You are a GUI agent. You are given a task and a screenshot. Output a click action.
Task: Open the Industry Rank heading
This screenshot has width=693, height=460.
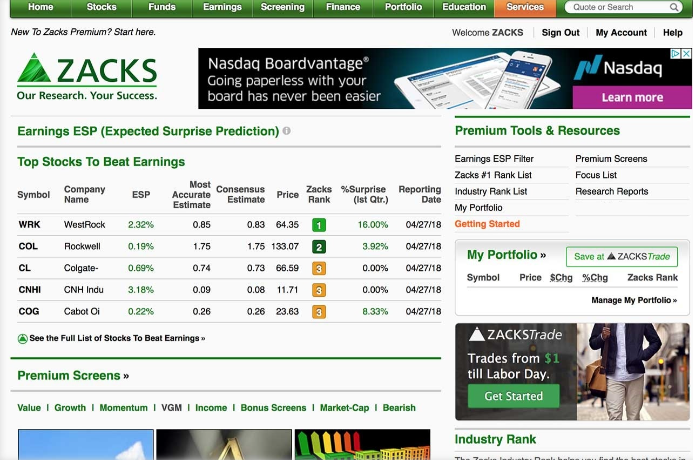click(x=495, y=439)
